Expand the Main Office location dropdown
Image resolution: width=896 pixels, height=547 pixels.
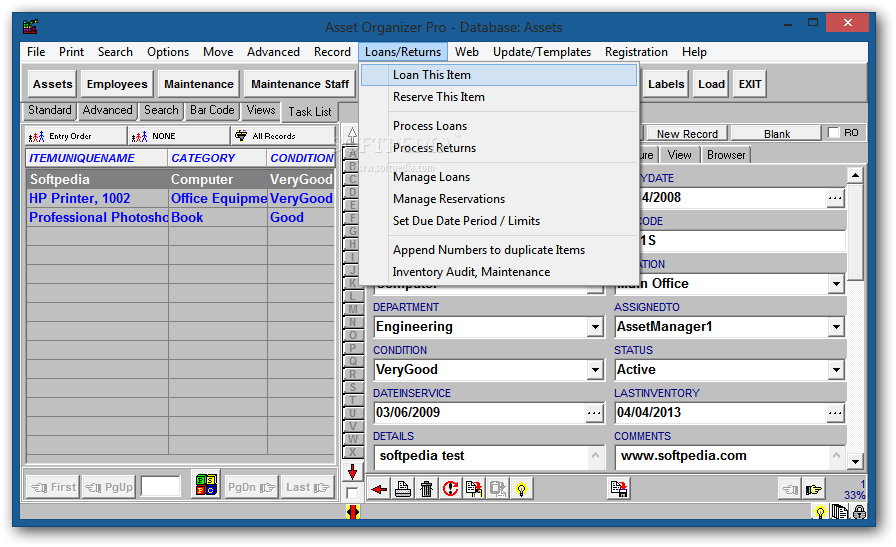pyautogui.click(x=836, y=284)
